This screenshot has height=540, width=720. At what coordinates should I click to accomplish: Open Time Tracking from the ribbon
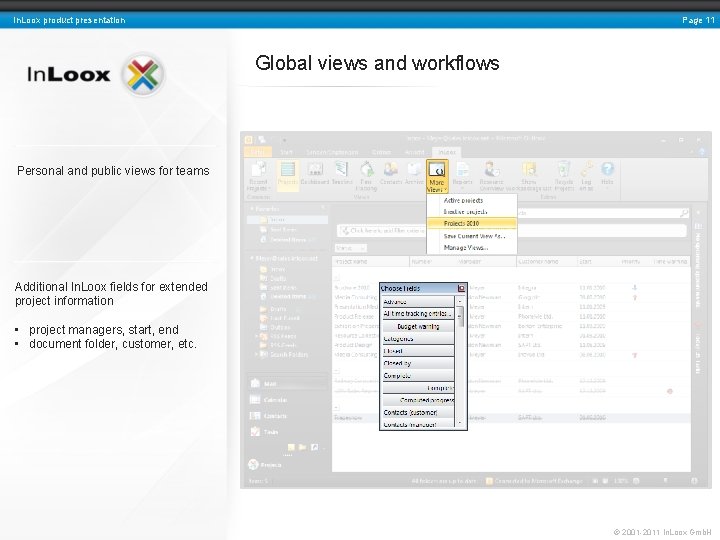click(366, 176)
